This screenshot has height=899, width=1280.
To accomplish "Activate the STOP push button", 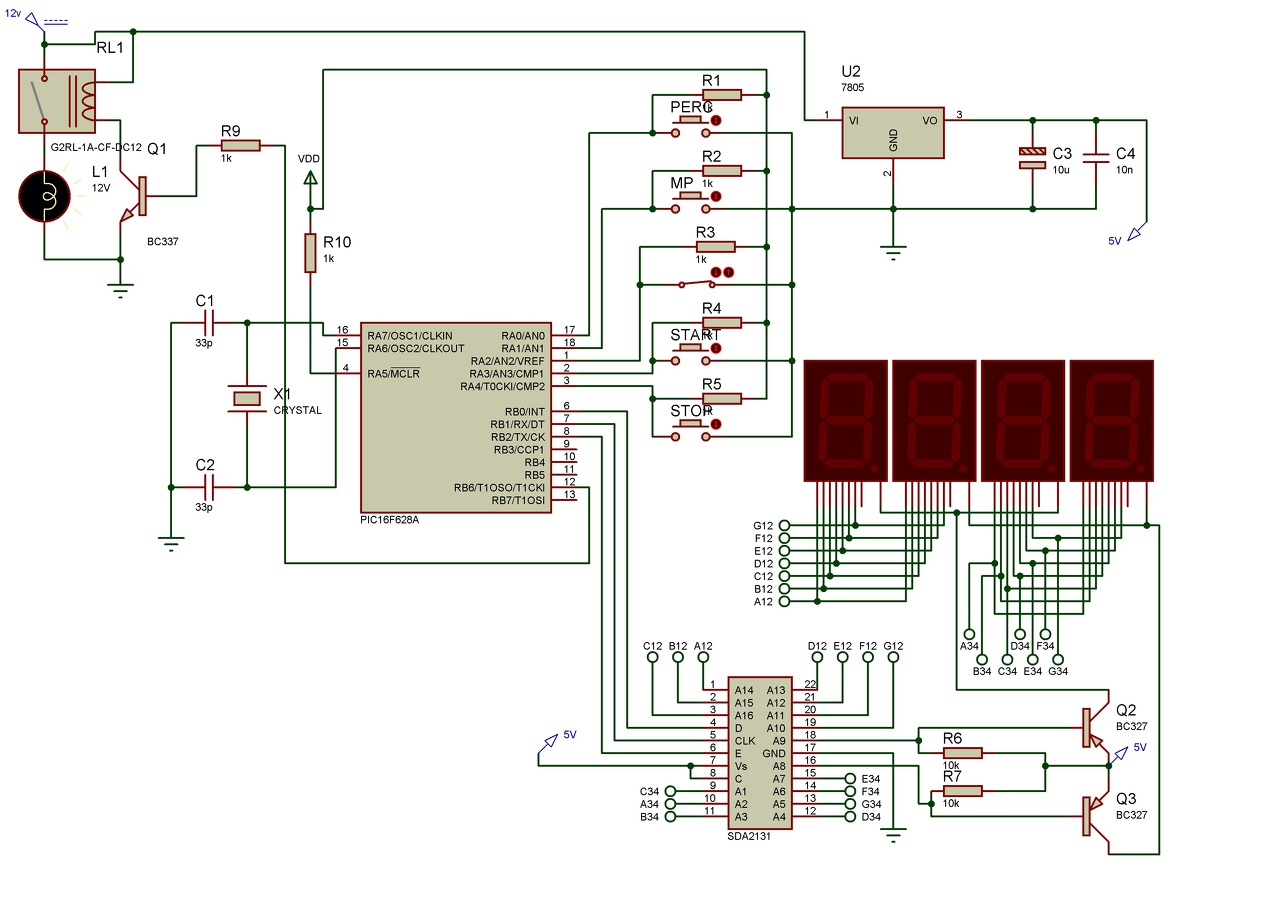I will click(691, 429).
